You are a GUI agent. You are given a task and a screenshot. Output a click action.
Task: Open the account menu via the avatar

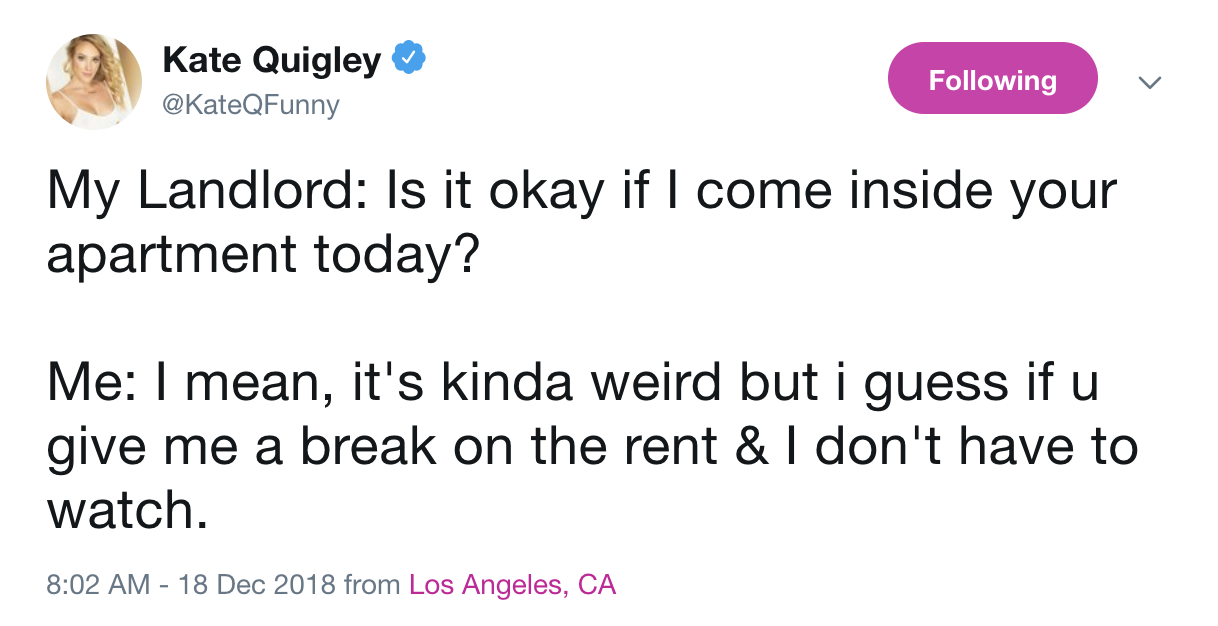[x=95, y=80]
